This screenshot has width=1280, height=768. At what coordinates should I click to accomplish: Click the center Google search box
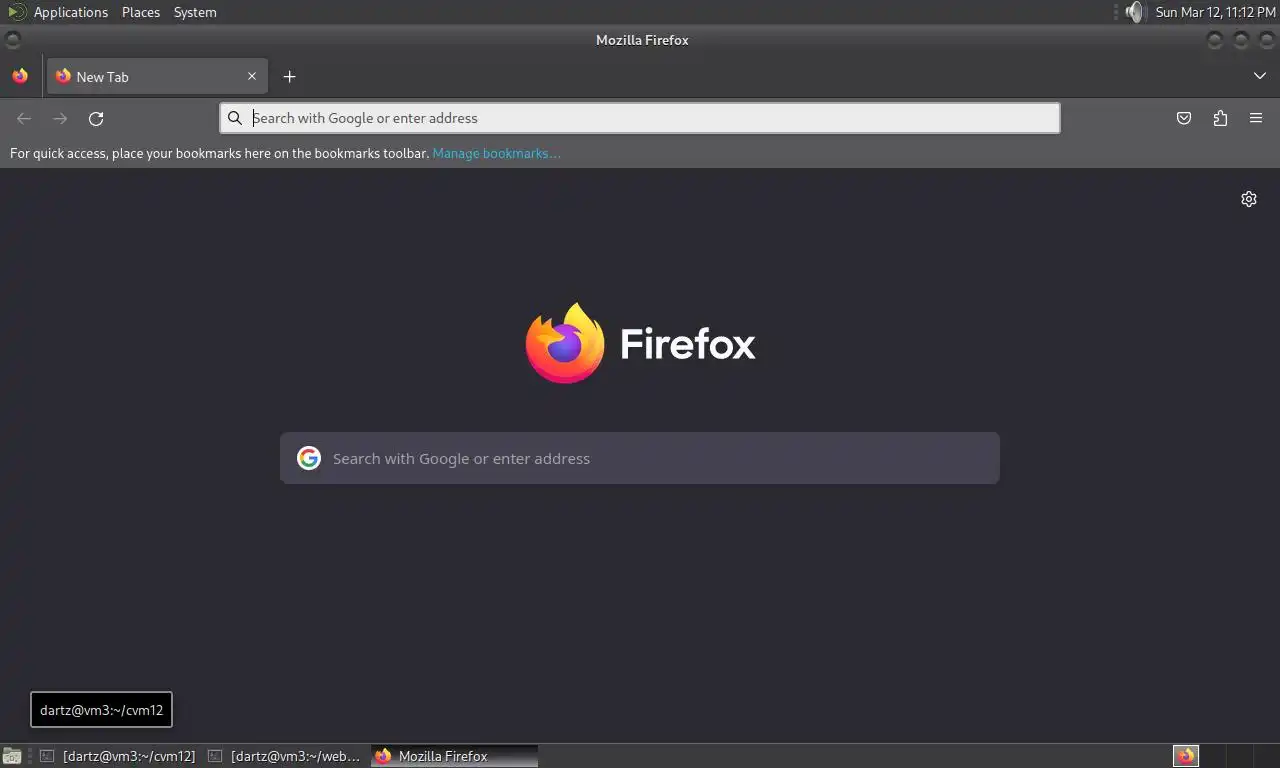click(x=640, y=458)
